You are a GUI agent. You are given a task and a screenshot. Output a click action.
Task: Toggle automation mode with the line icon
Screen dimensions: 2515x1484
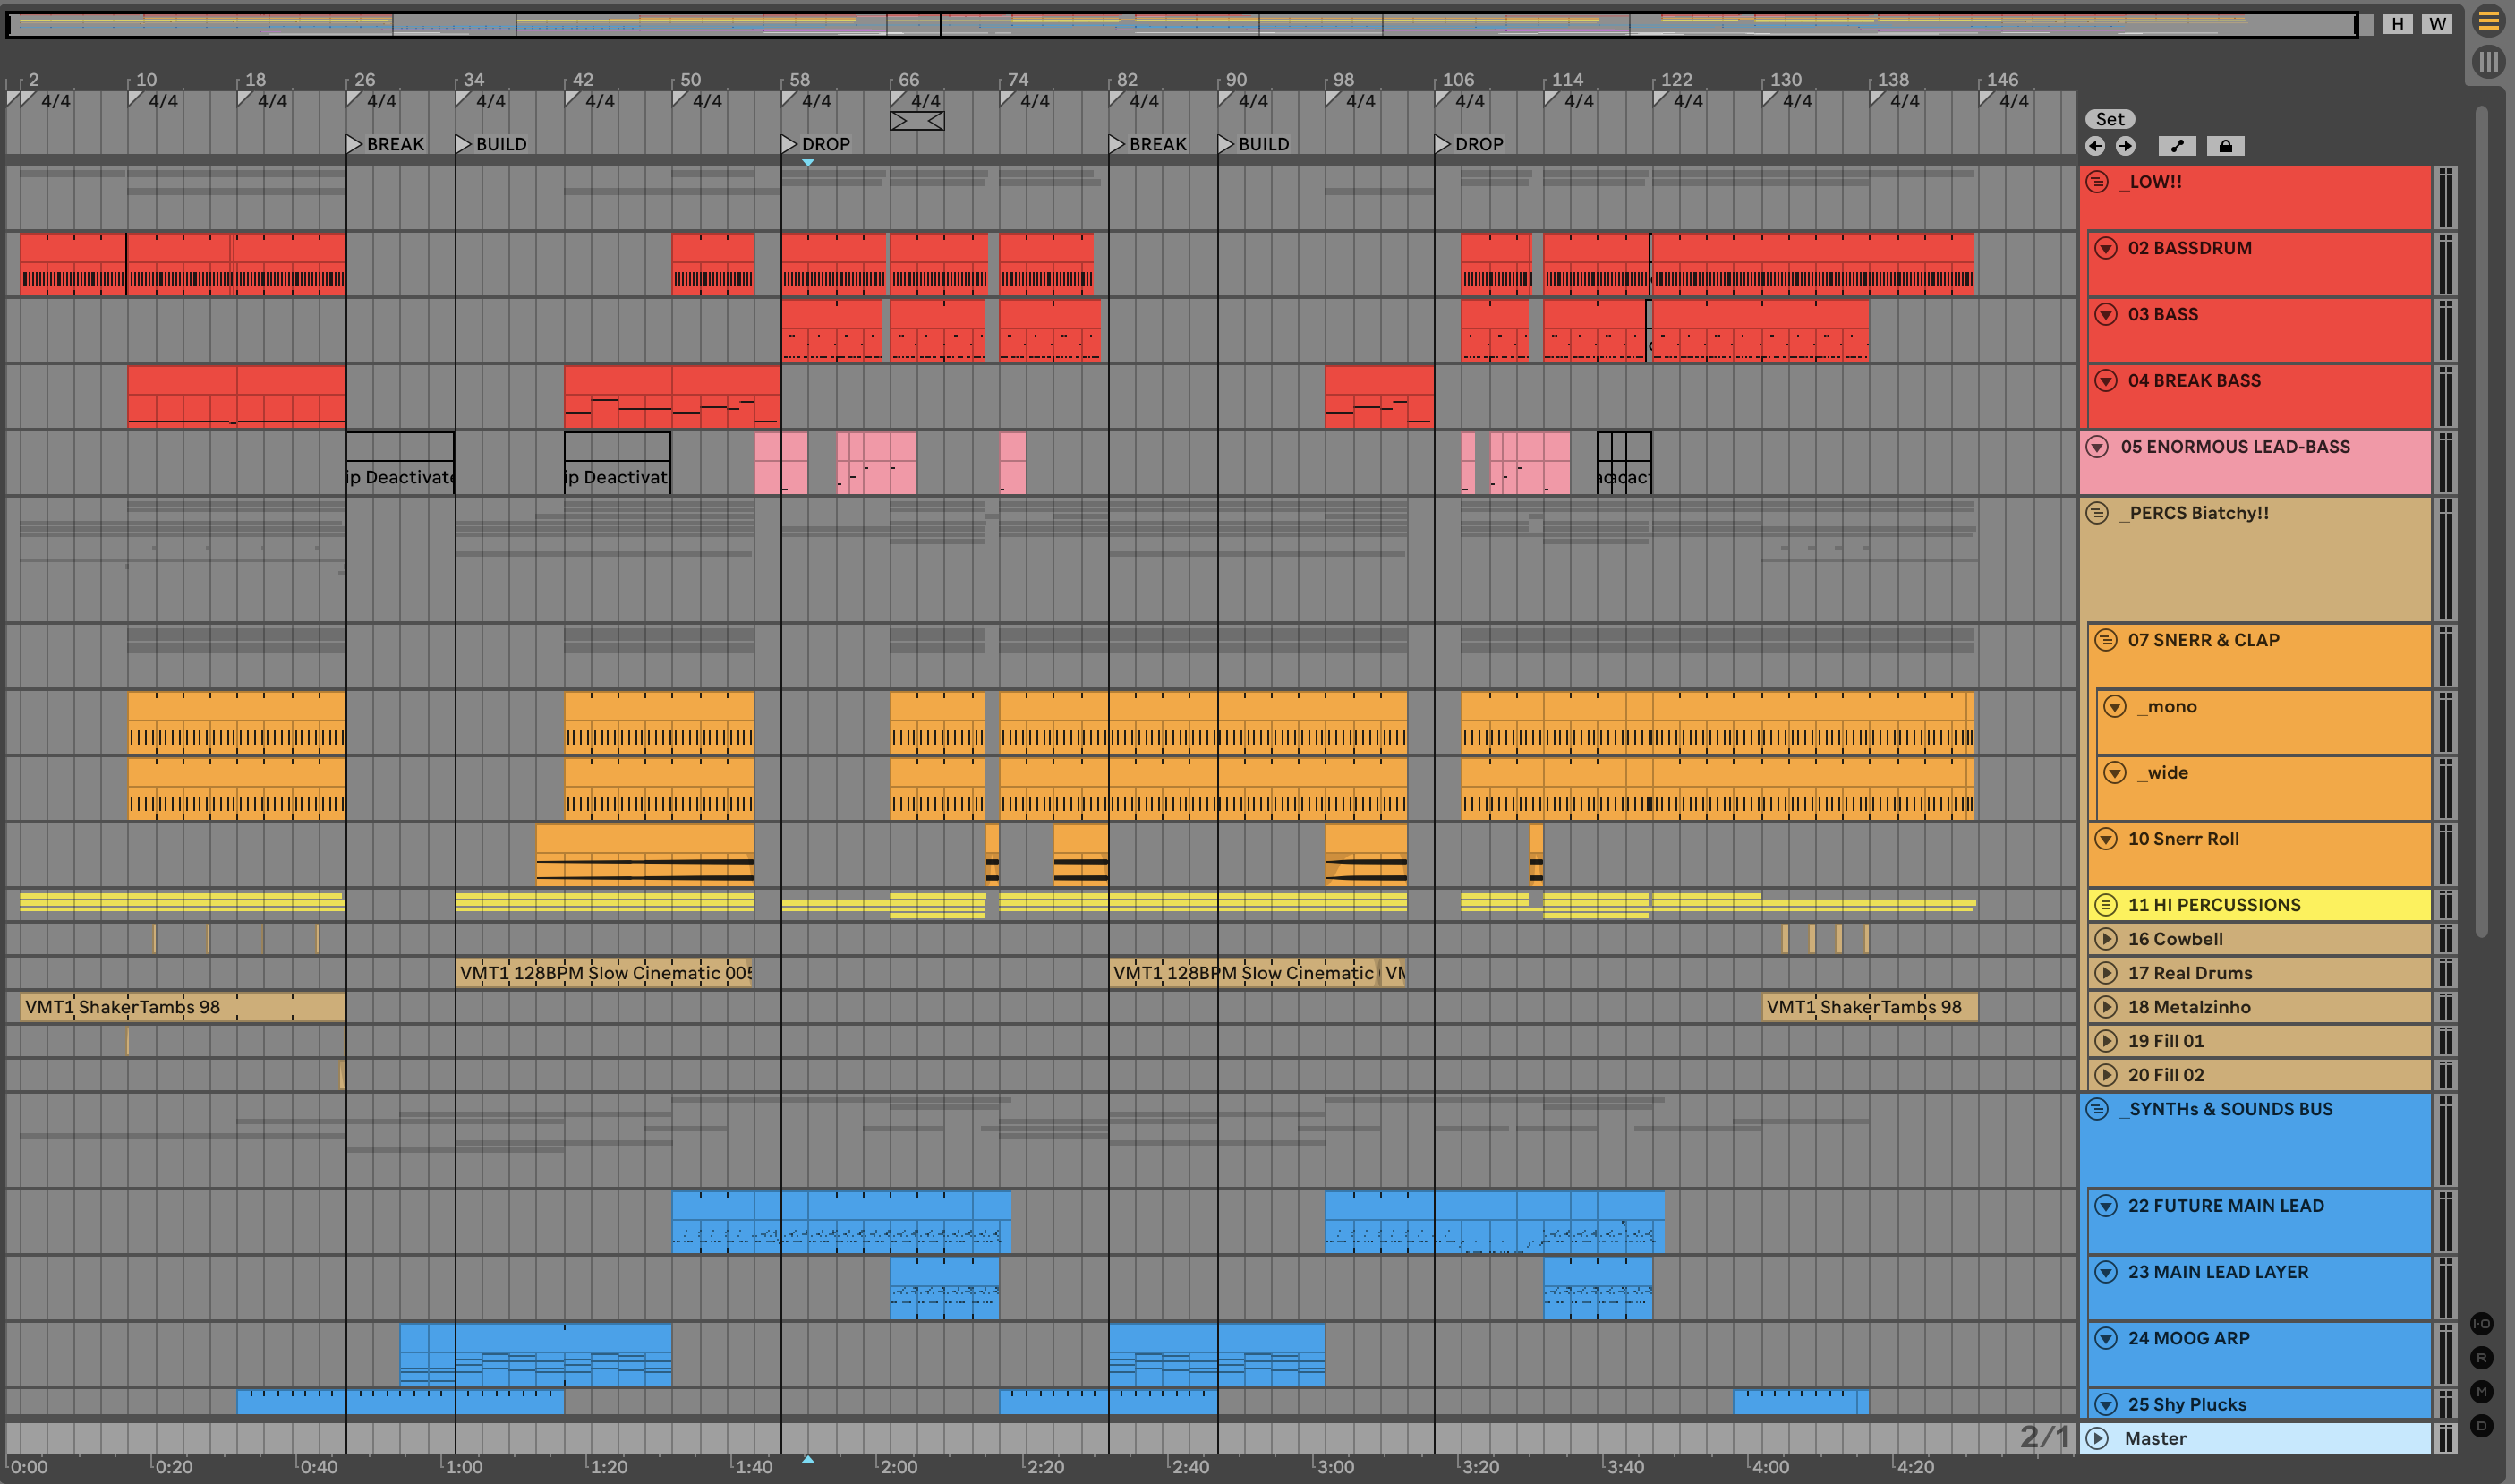pos(2177,146)
